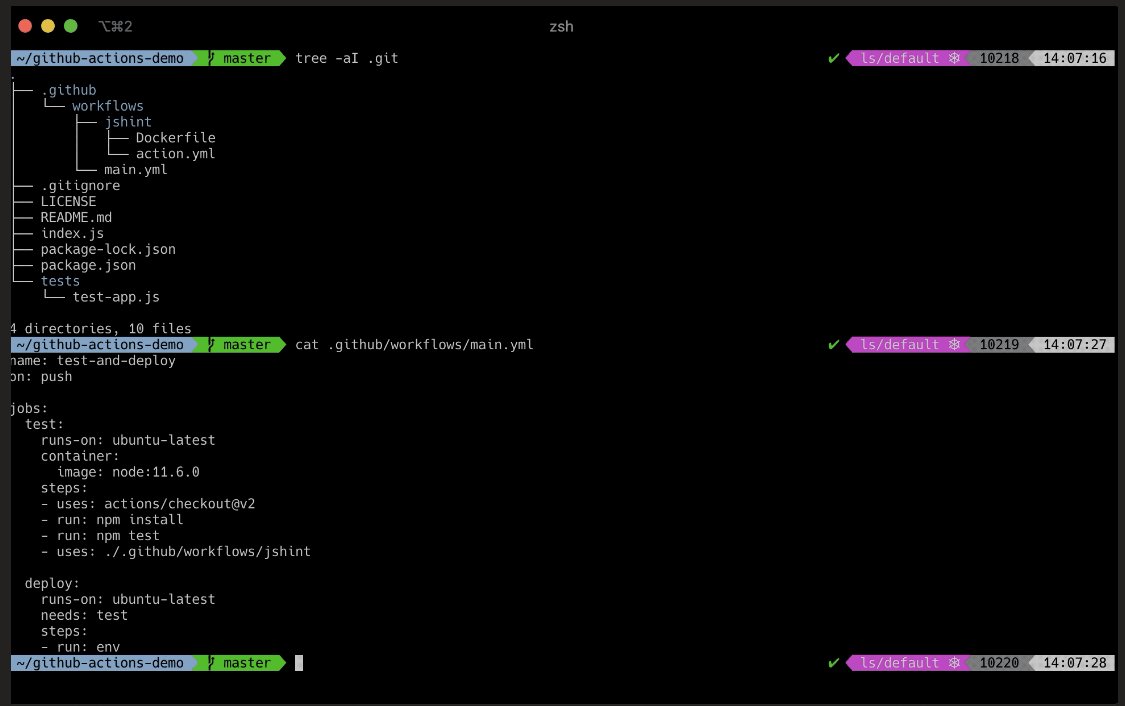Click 'uses: actions/checkout@v2' line
The height and width of the screenshot is (706, 1125).
pyautogui.click(x=148, y=504)
